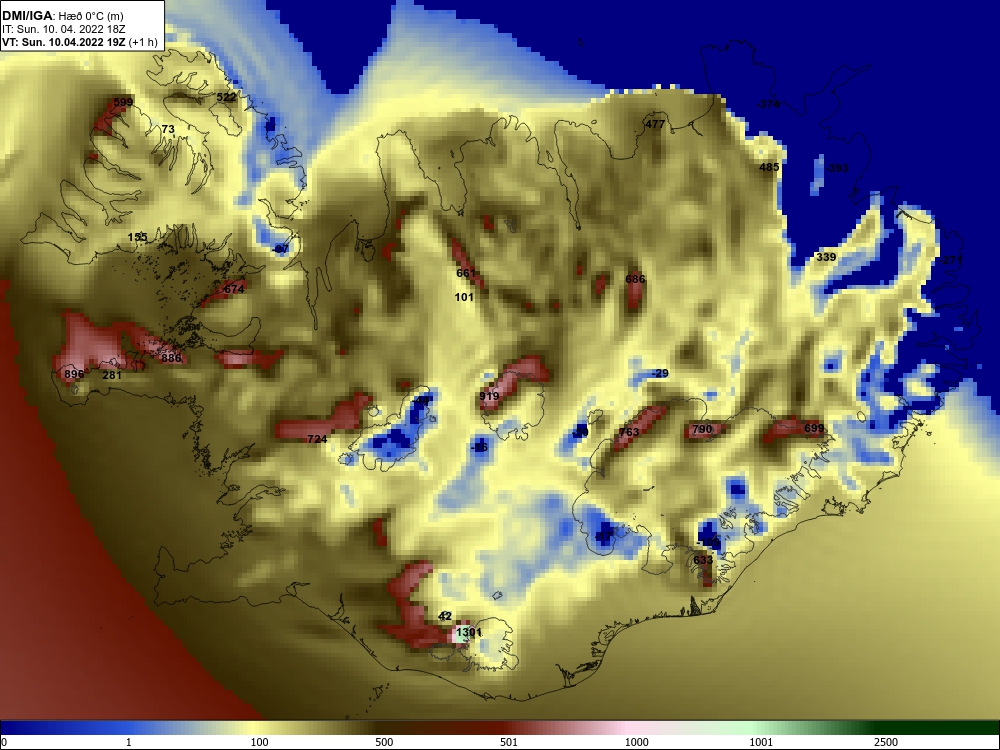The height and width of the screenshot is (750, 1000).
Task: Click the map value 886
Action: [171, 358]
